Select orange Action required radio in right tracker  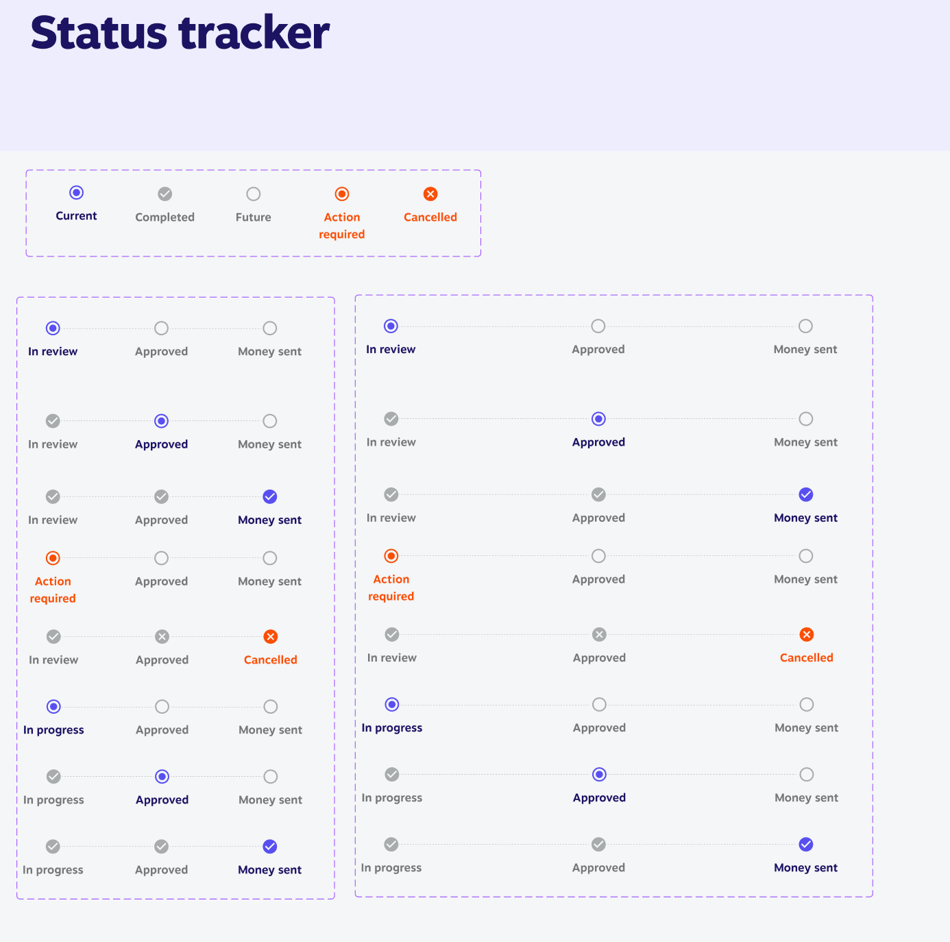[x=391, y=556]
